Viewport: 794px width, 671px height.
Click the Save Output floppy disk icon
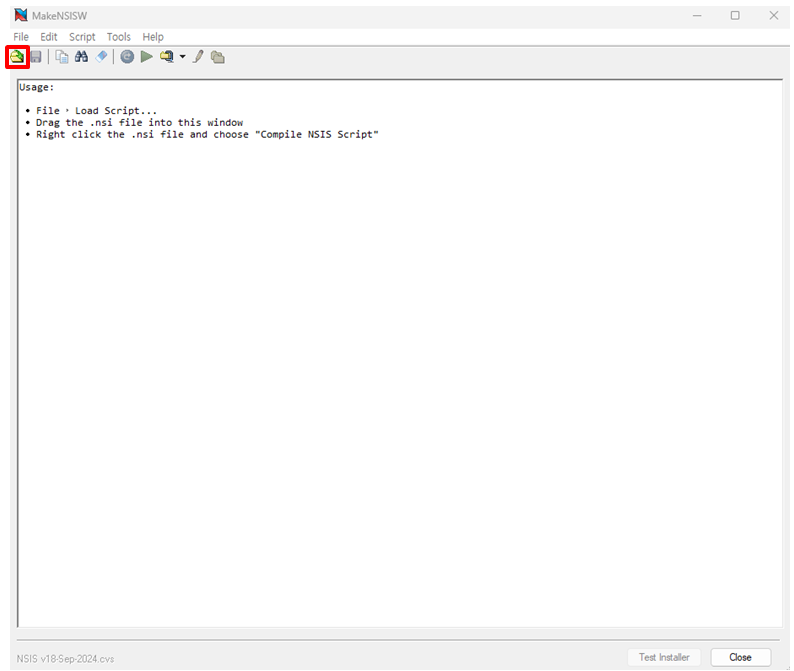[36, 57]
